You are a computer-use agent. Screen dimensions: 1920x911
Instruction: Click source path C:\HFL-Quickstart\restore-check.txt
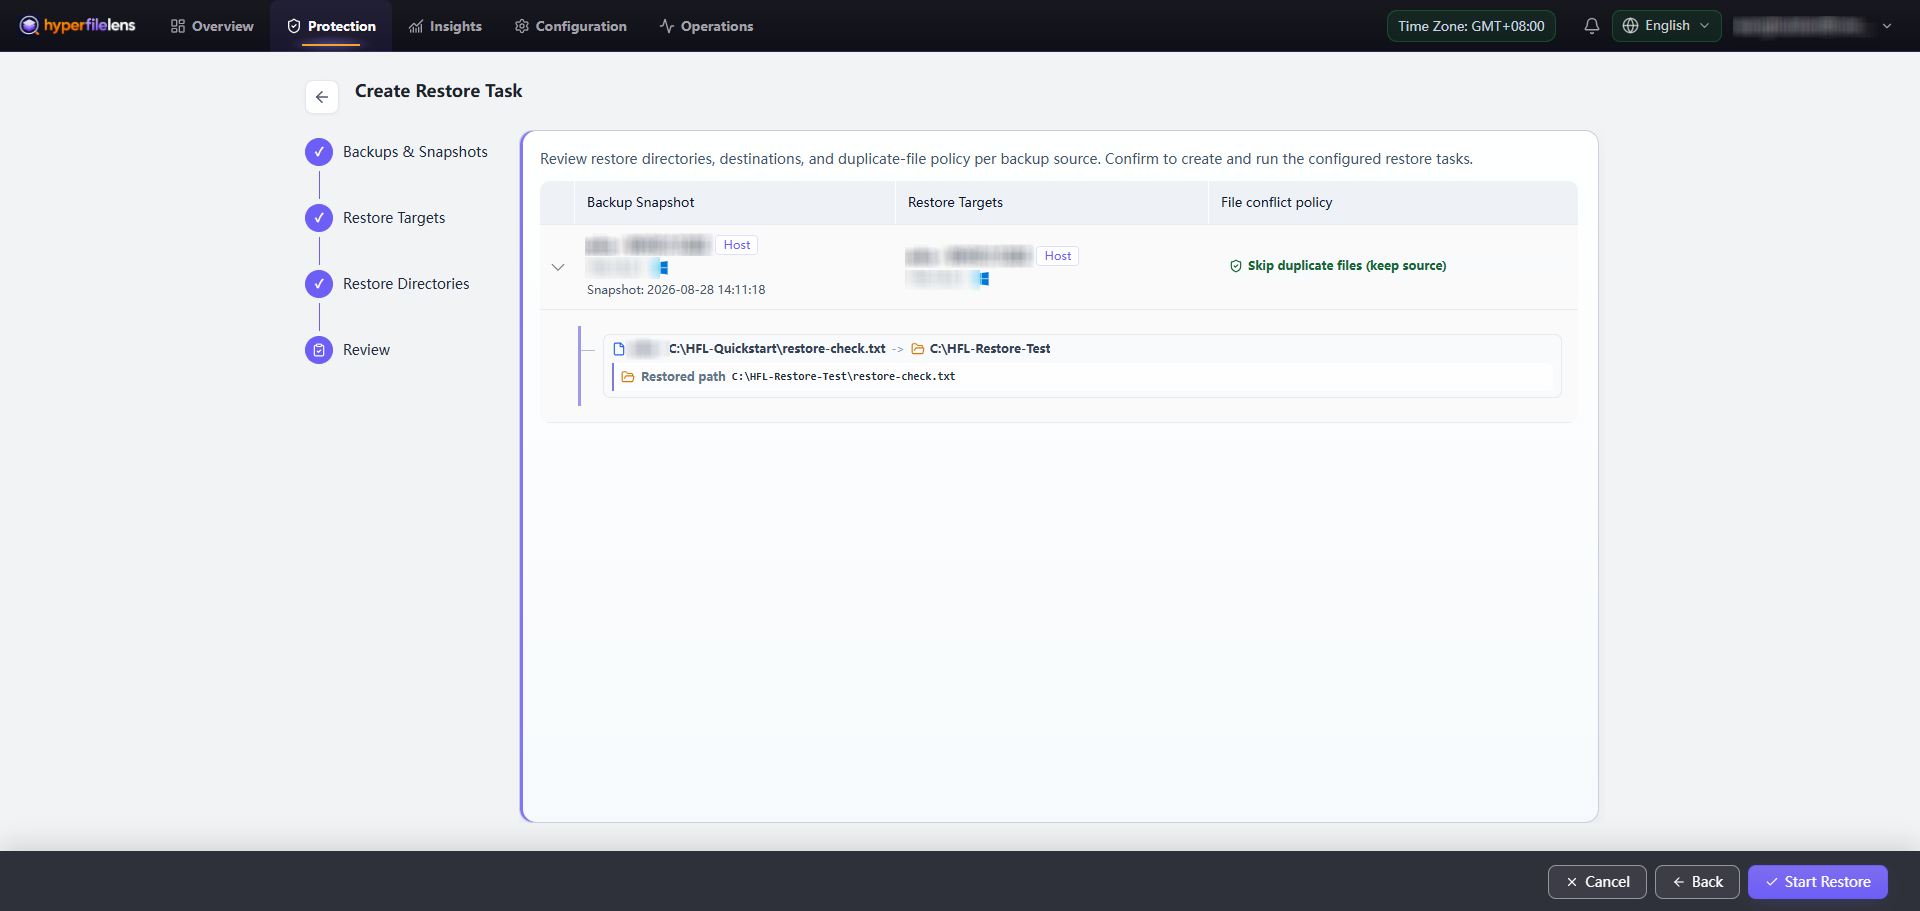pyautogui.click(x=777, y=349)
